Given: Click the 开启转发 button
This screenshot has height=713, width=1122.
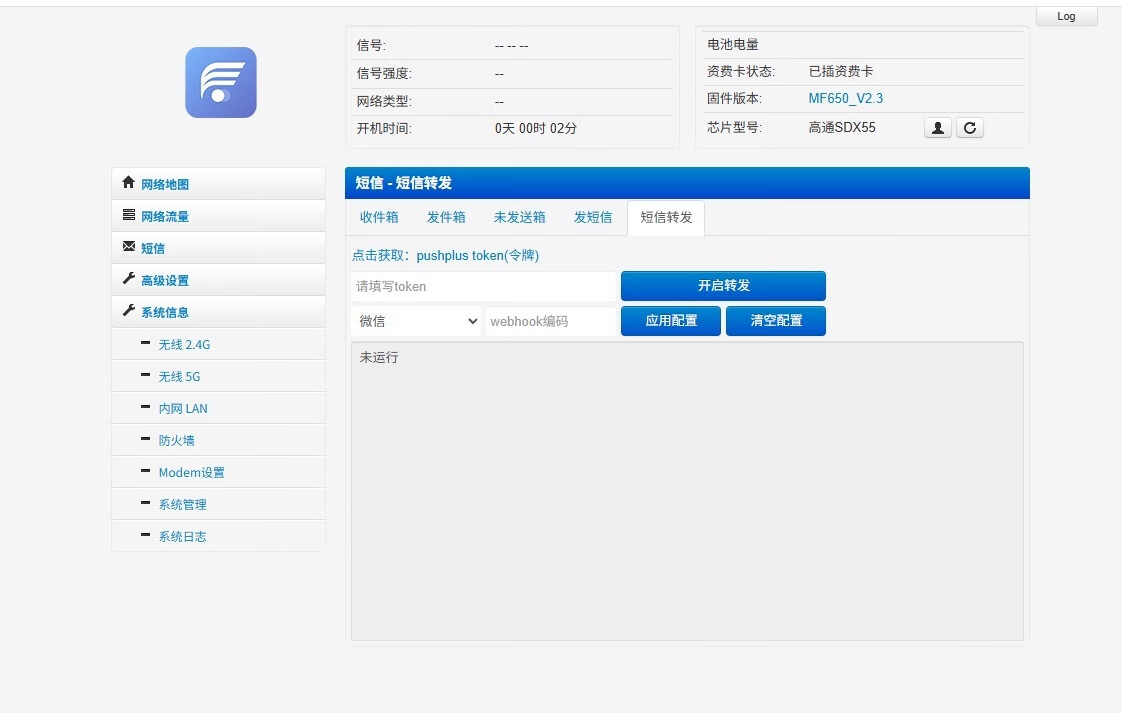Looking at the screenshot, I should click(x=723, y=286).
